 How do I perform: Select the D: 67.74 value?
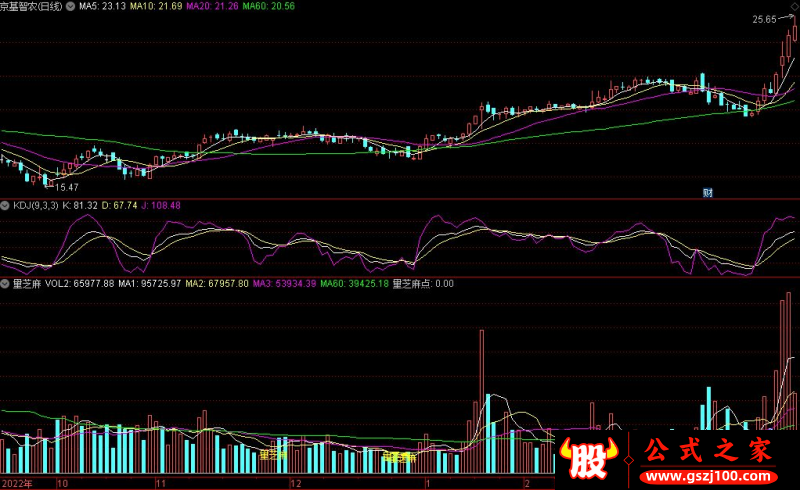tap(119, 206)
